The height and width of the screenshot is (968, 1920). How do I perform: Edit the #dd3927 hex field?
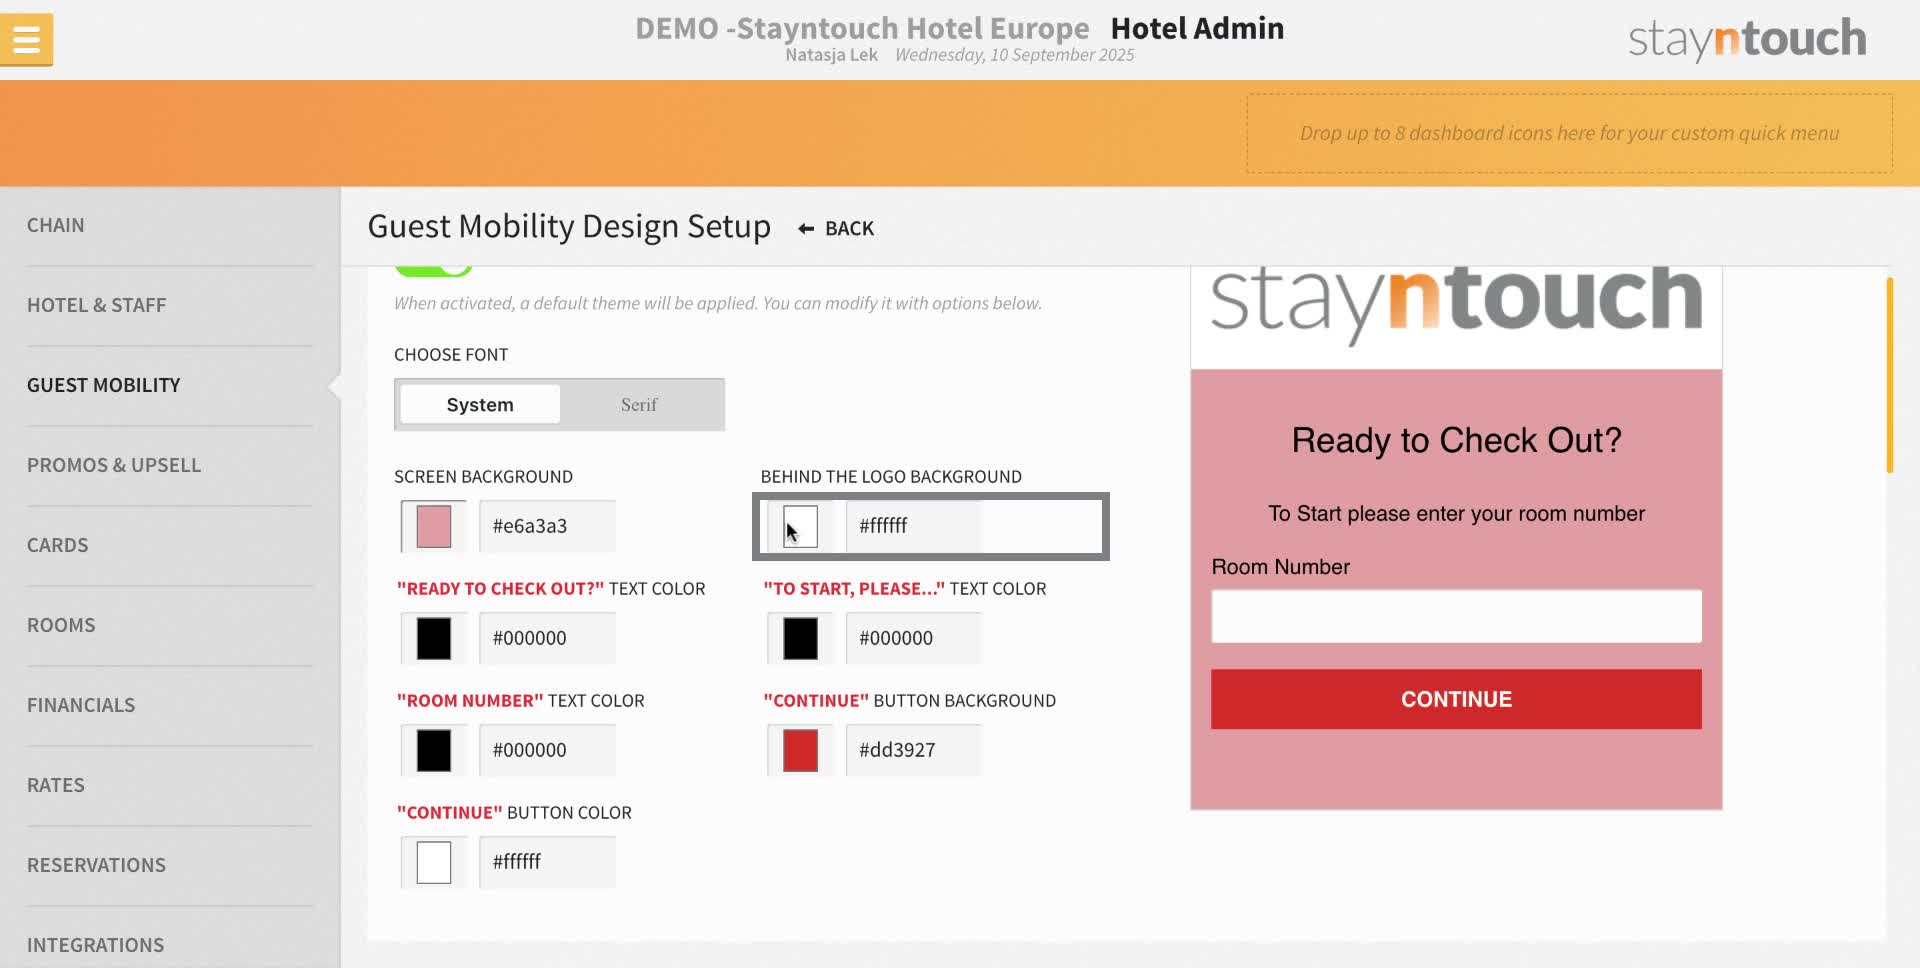click(x=913, y=750)
